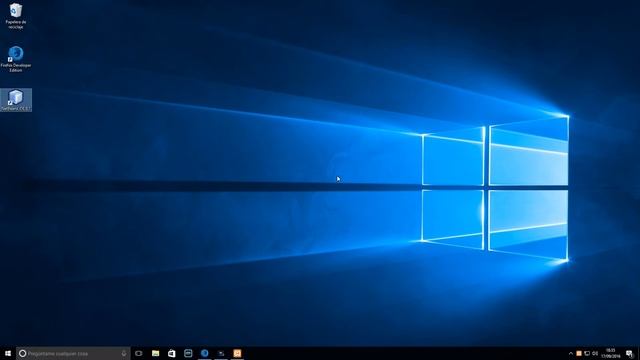Open Task View from the taskbar

click(139, 353)
